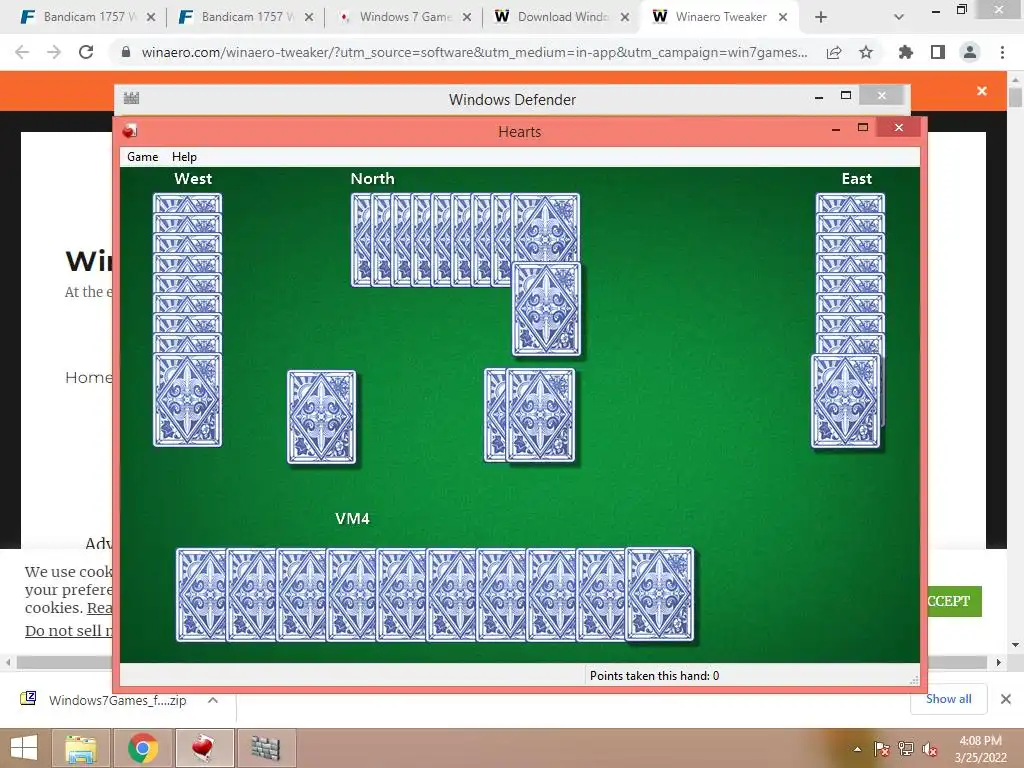Select the rightmost card in VM4's hand
1024x768 pixels.
(x=660, y=594)
